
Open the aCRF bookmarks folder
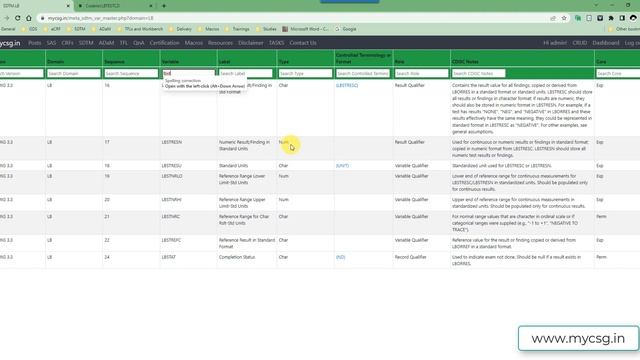point(52,29)
